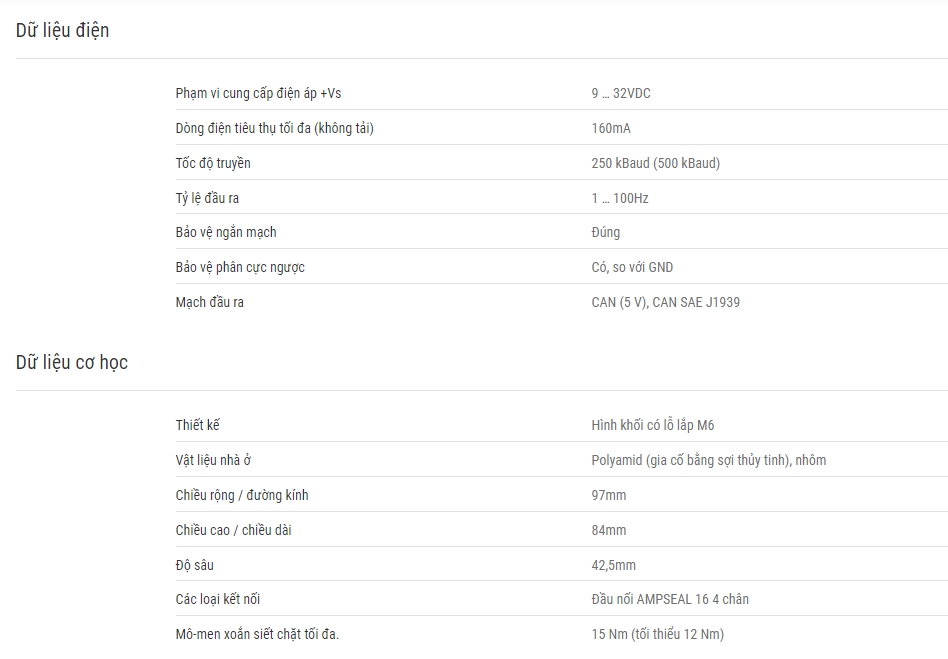948x659 pixels.
Task: Select the 'Phạm vi cung cấp điện áp +Vs' label
Action: 258,93
